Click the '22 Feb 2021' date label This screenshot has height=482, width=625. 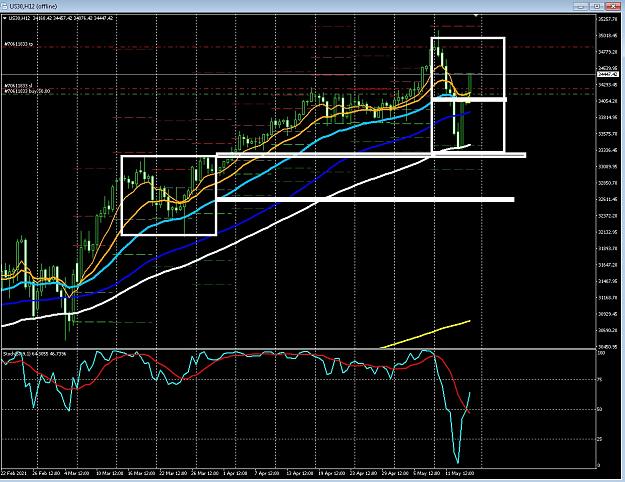pos(14,473)
